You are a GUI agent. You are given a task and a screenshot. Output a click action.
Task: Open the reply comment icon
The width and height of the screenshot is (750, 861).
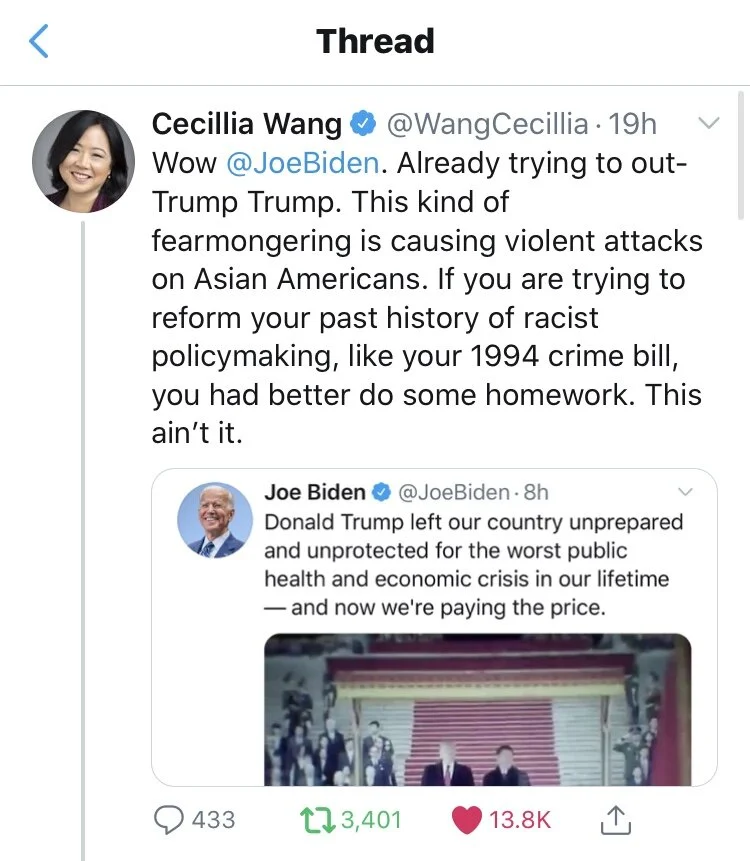pyautogui.click(x=169, y=820)
